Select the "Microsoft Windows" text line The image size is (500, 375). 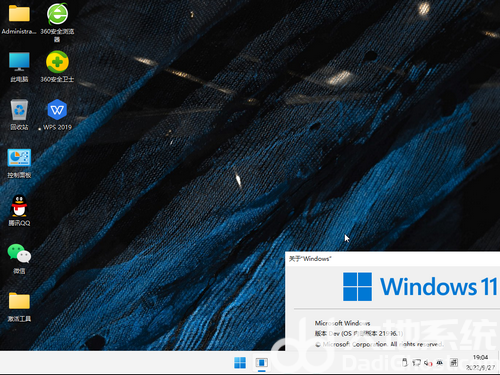342,323
